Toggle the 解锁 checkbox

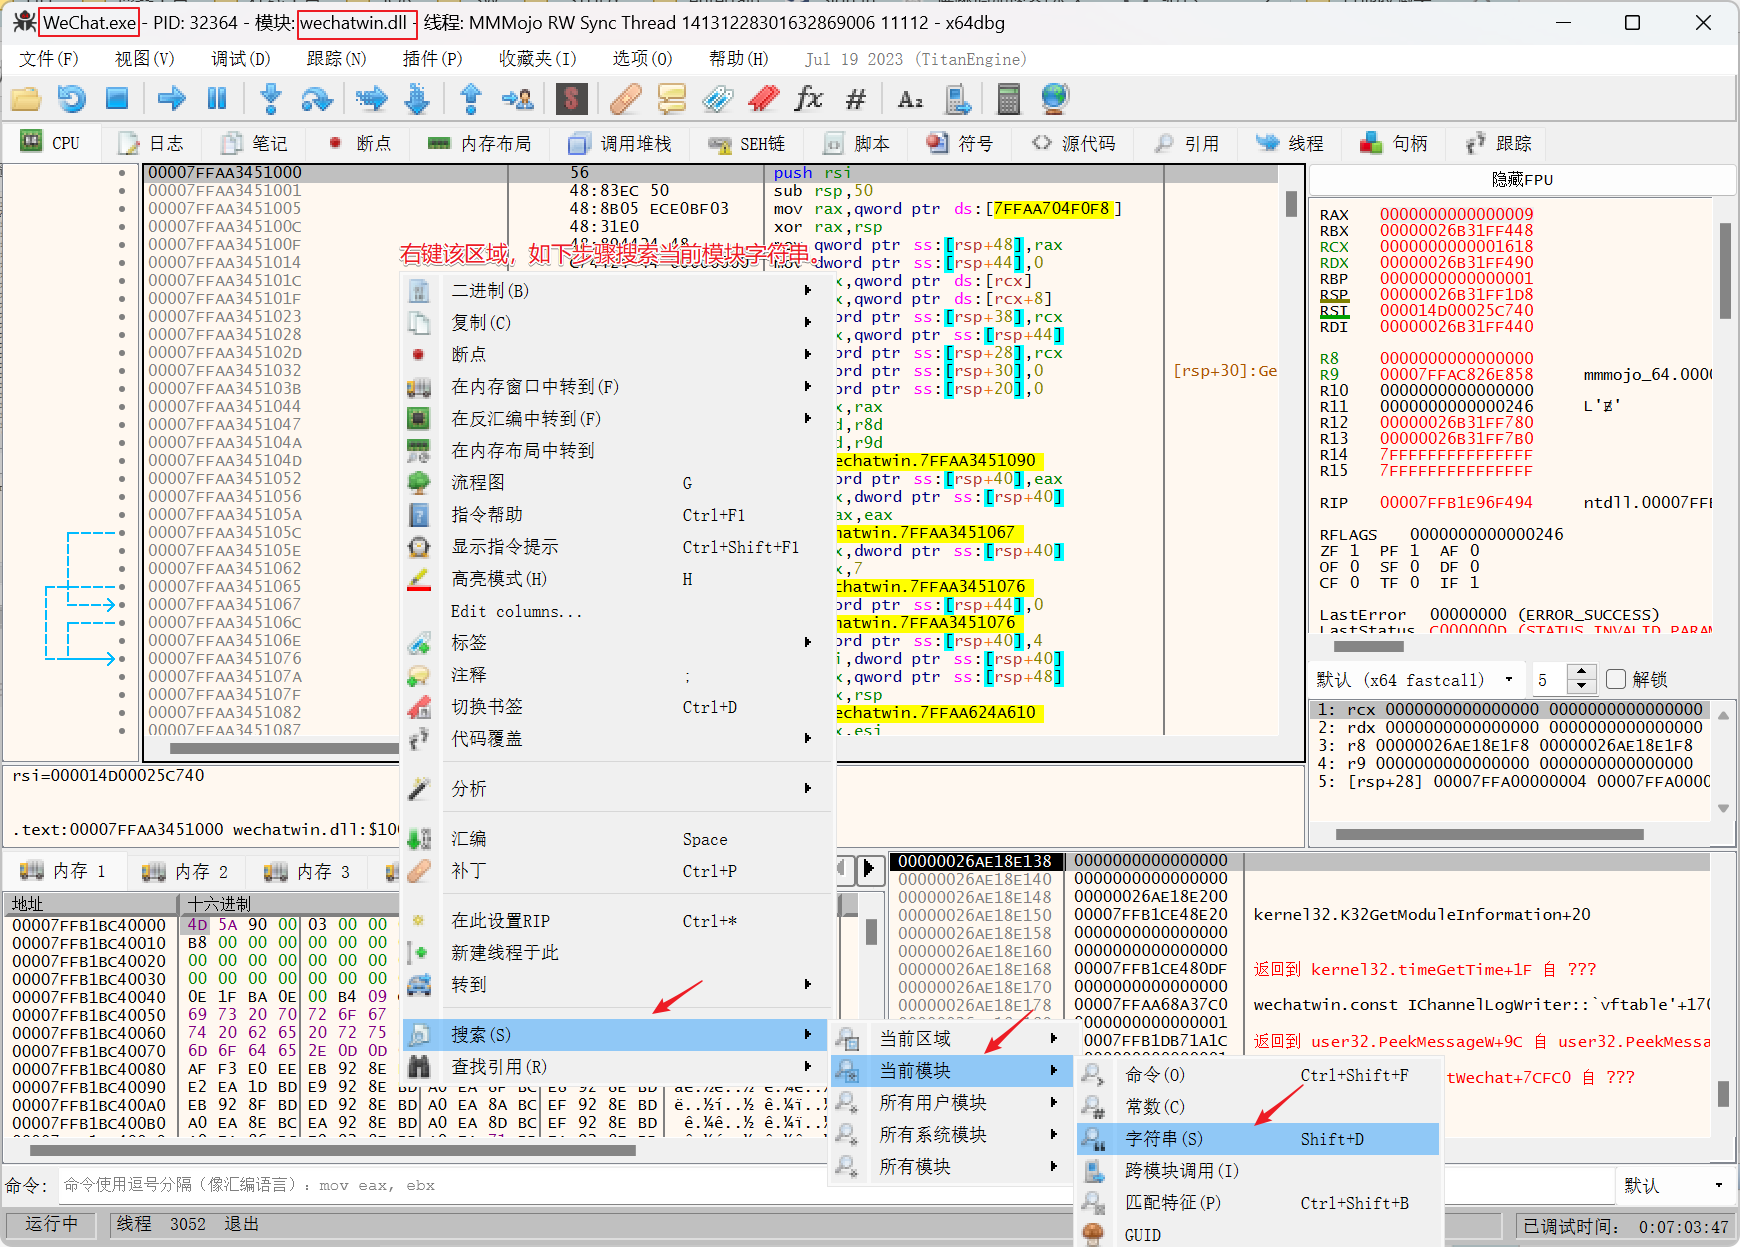[x=1616, y=680]
